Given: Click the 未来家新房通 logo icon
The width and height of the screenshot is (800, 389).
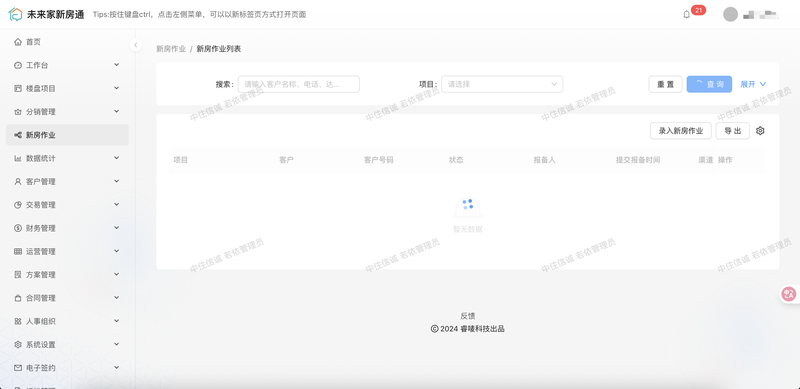Looking at the screenshot, I should coord(15,14).
